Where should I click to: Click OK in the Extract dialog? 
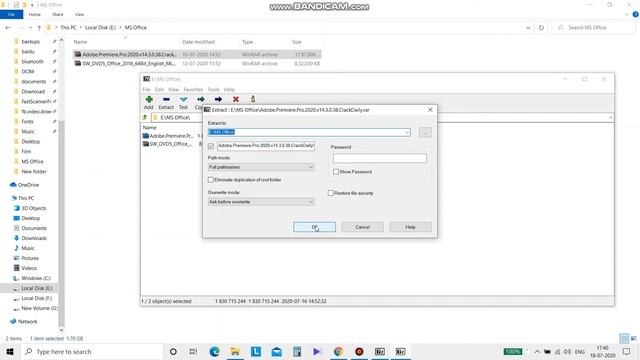click(x=314, y=227)
